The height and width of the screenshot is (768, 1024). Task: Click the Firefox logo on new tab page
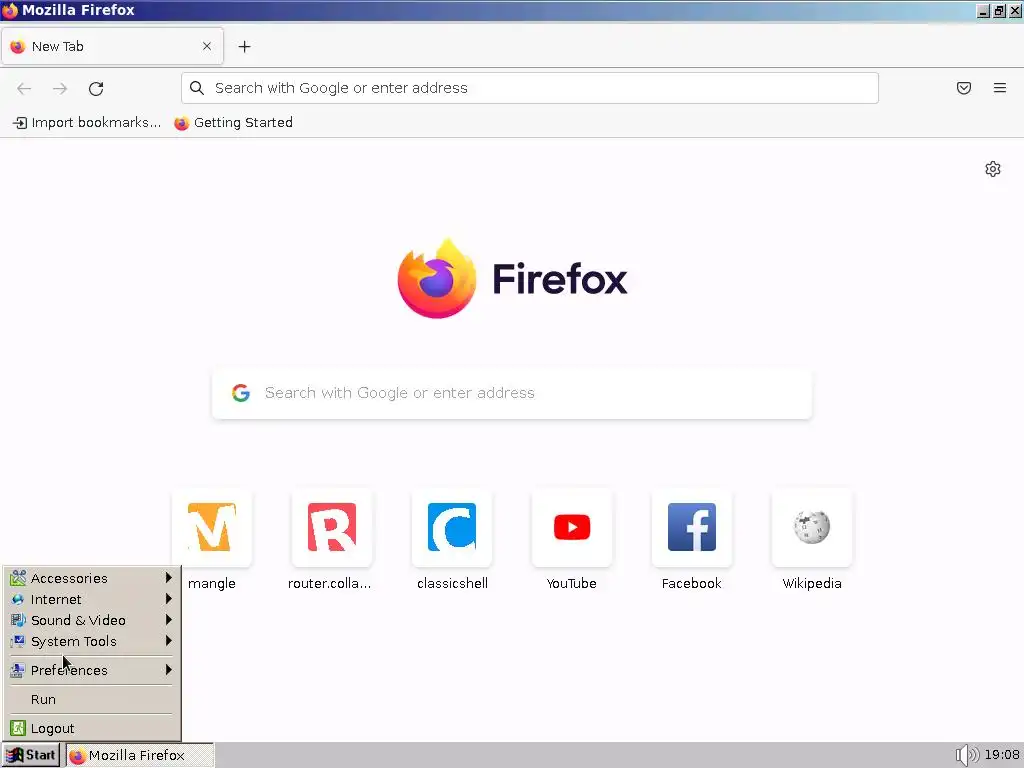point(437,279)
